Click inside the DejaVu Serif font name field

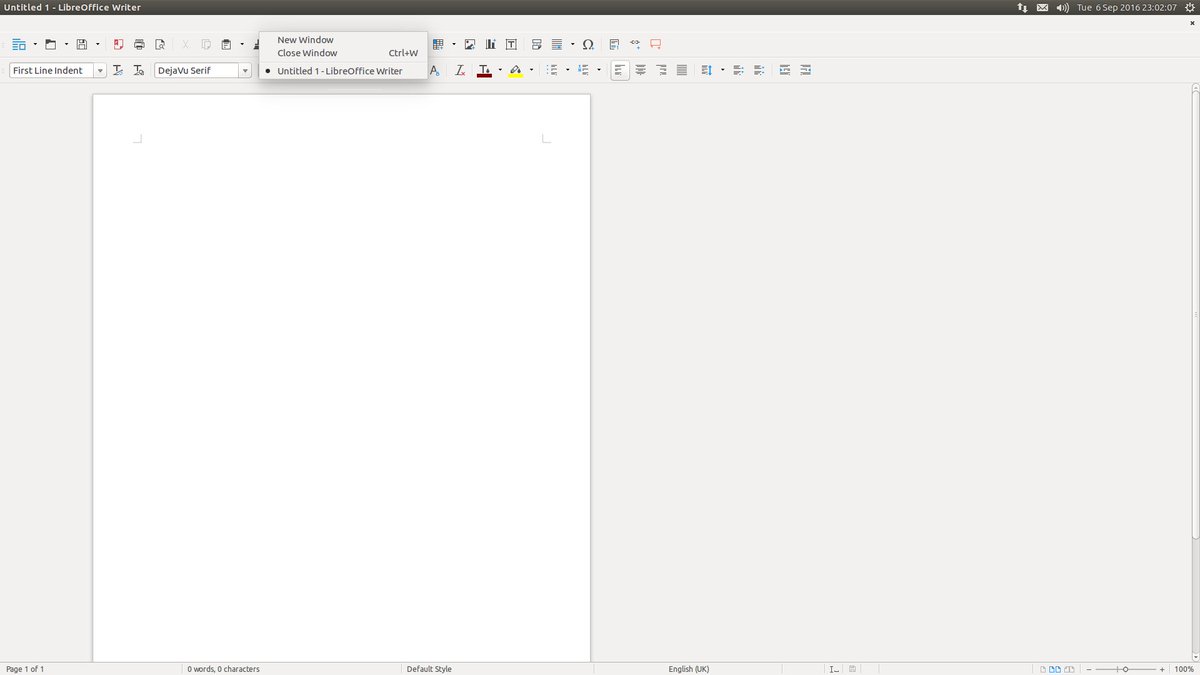tap(196, 70)
